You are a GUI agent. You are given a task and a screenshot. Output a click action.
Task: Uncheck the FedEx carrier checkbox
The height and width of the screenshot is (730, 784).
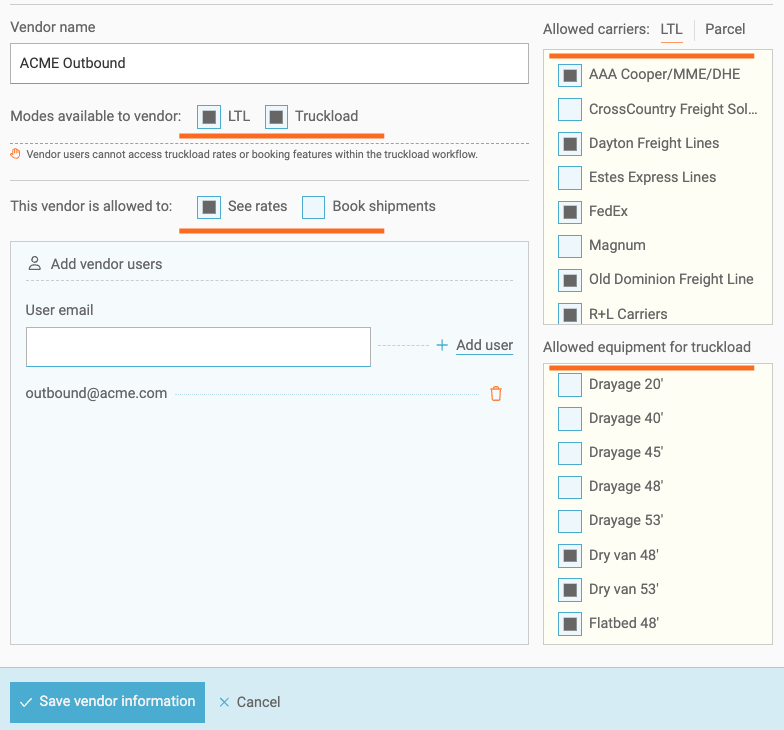pos(570,212)
